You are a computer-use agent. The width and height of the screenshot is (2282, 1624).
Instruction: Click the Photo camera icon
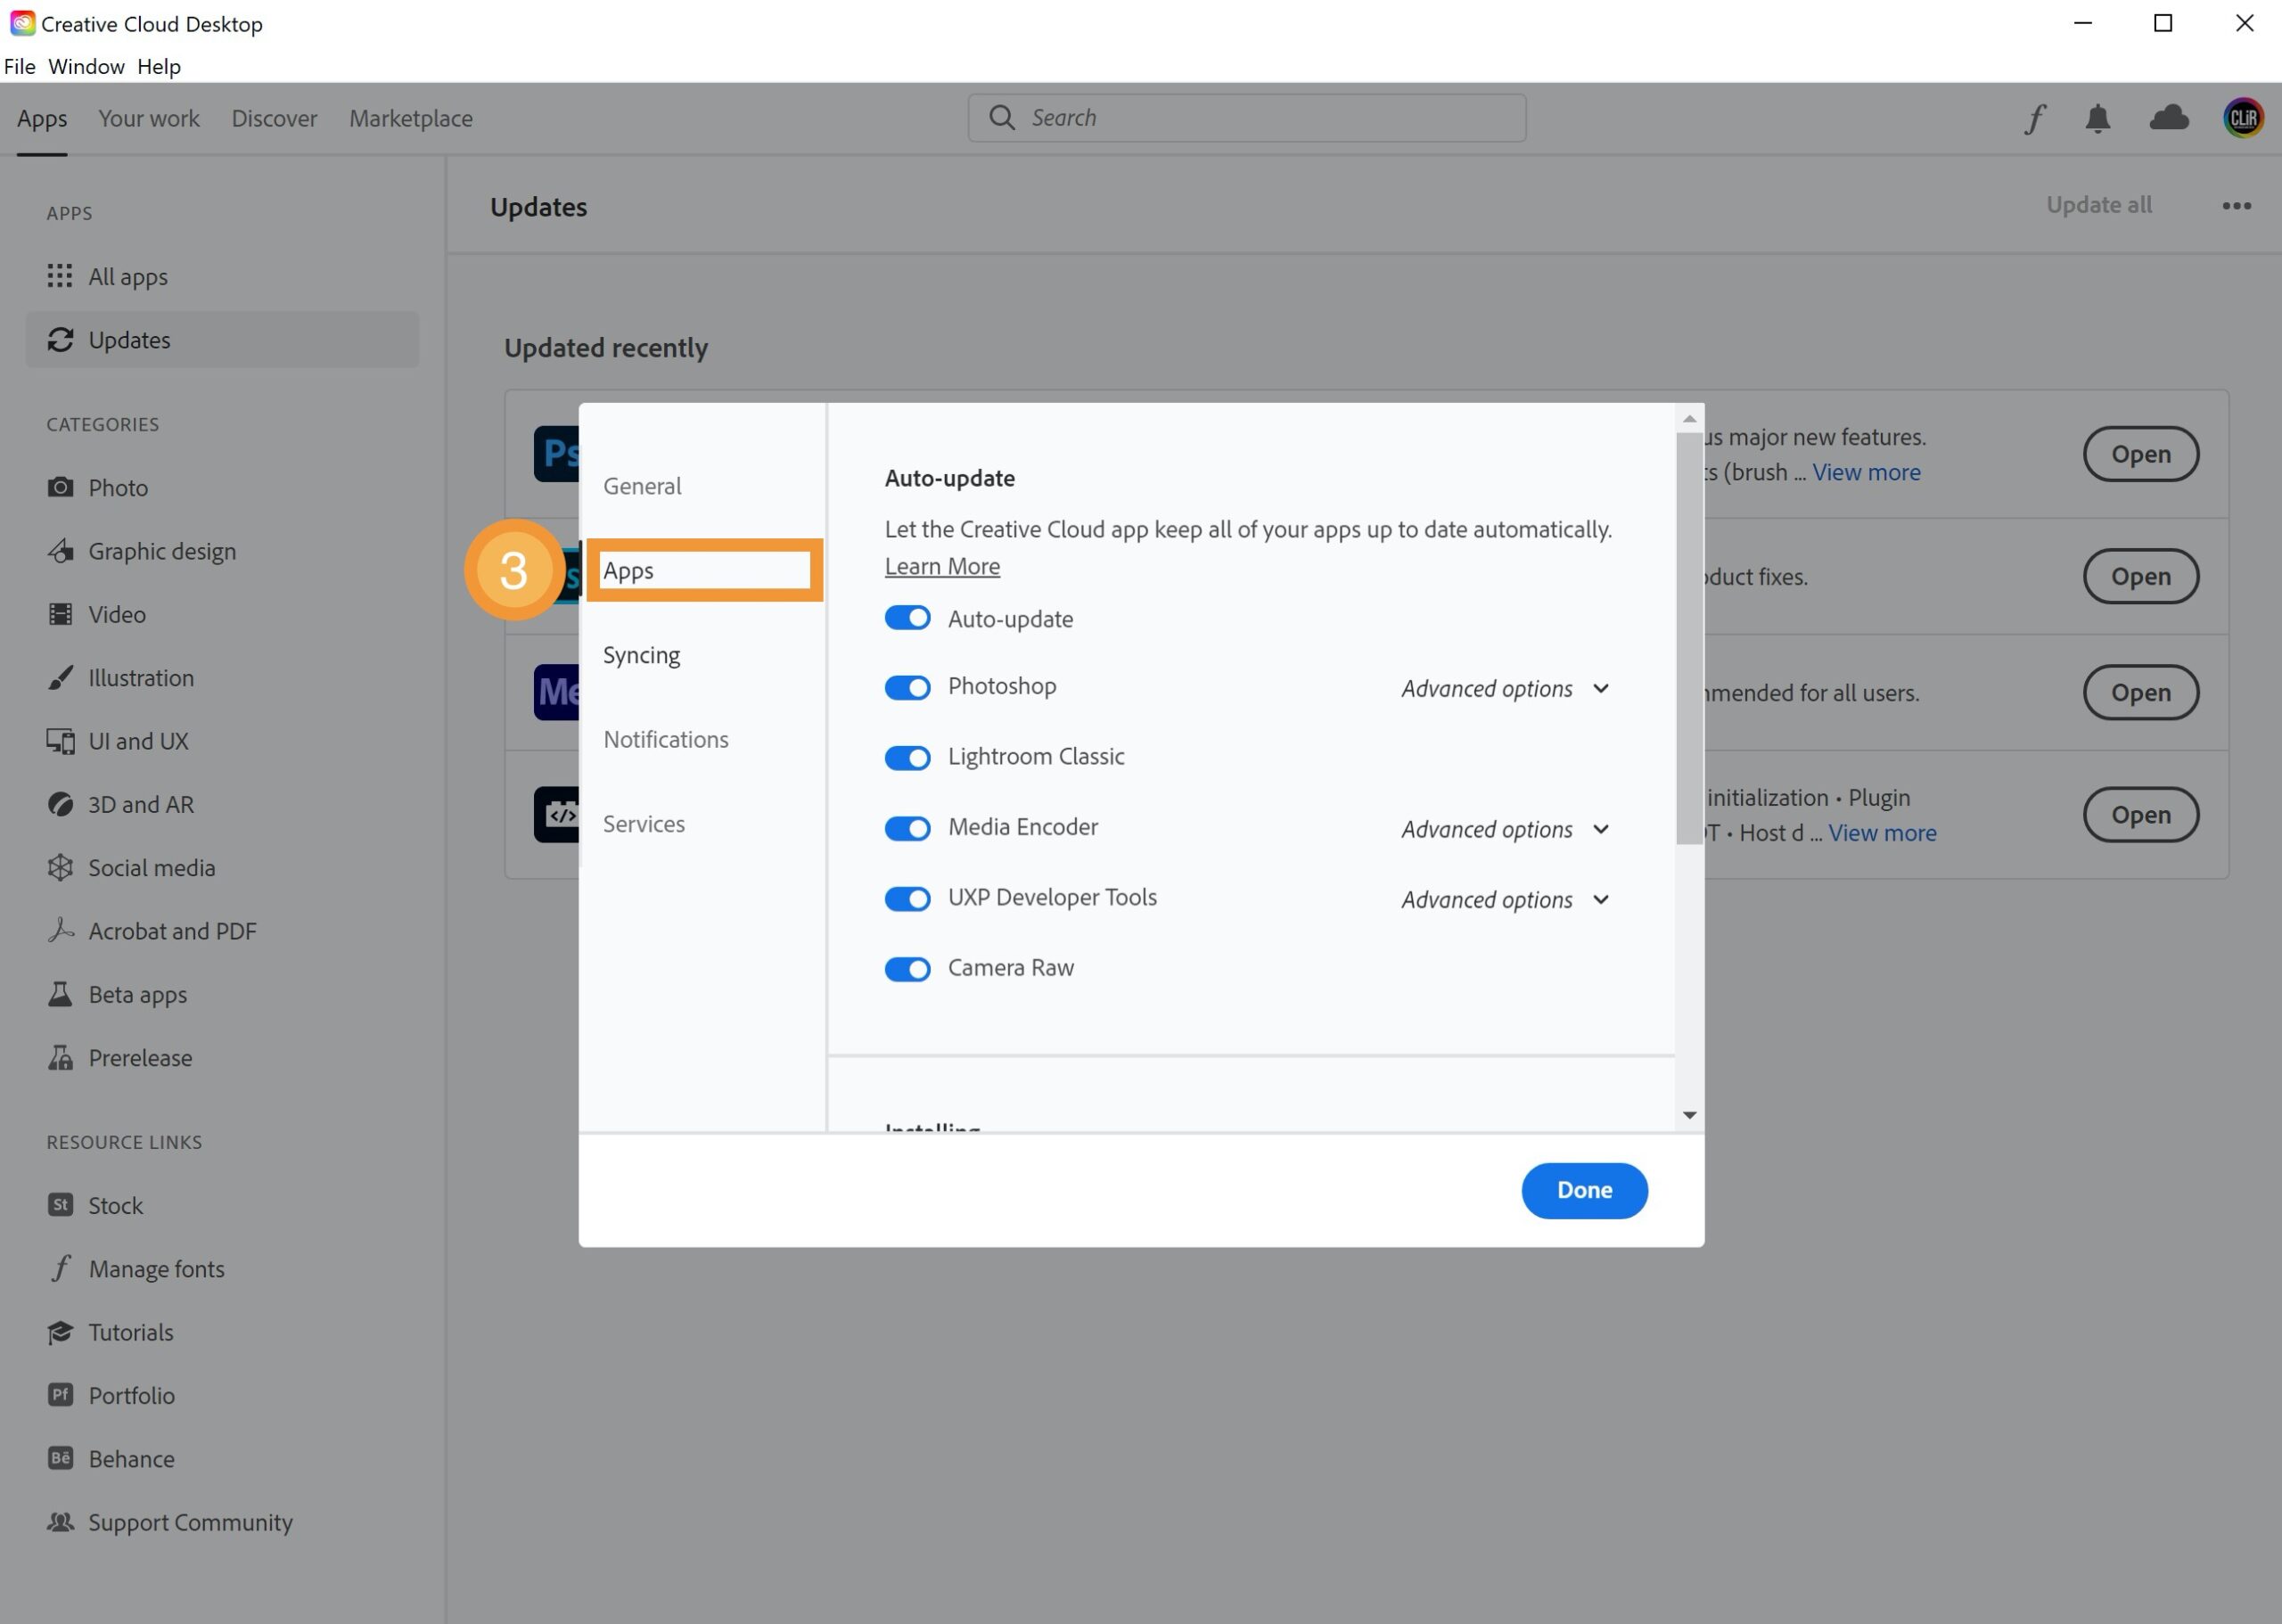click(x=60, y=487)
